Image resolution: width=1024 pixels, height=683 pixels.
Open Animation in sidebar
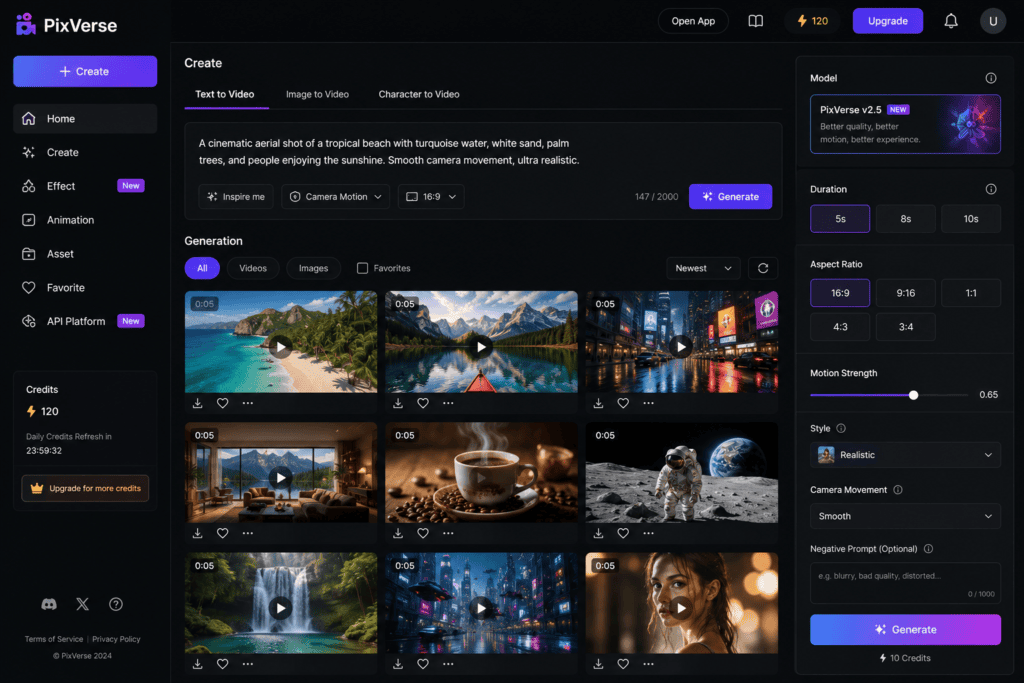(85, 220)
